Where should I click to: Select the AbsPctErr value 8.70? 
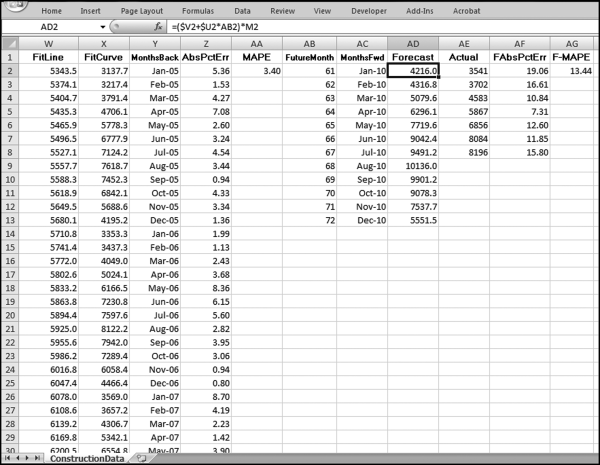point(206,396)
